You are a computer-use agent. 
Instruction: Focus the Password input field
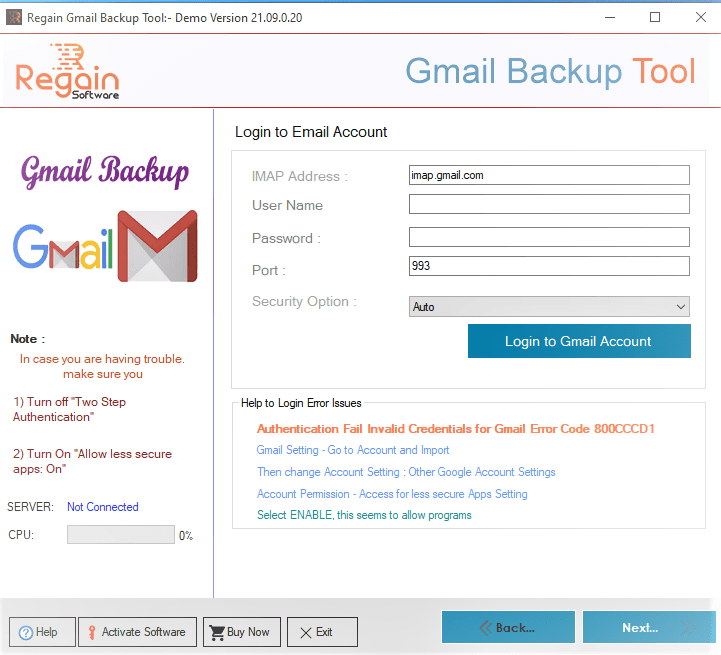pyautogui.click(x=549, y=237)
